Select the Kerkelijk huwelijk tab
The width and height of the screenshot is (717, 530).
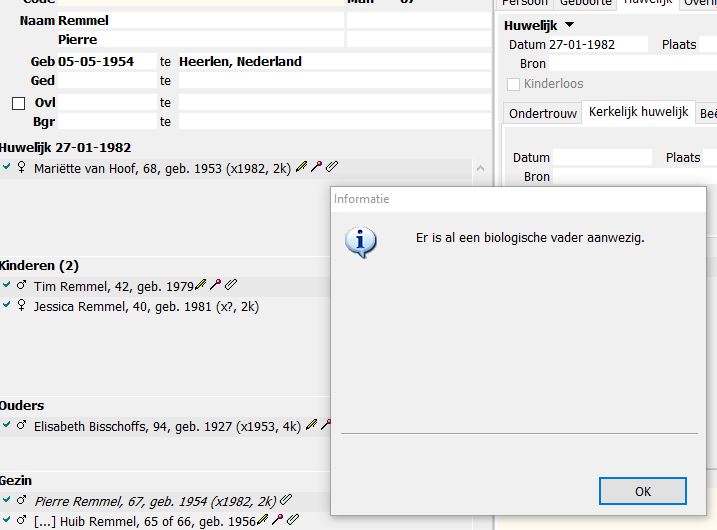[638, 113]
